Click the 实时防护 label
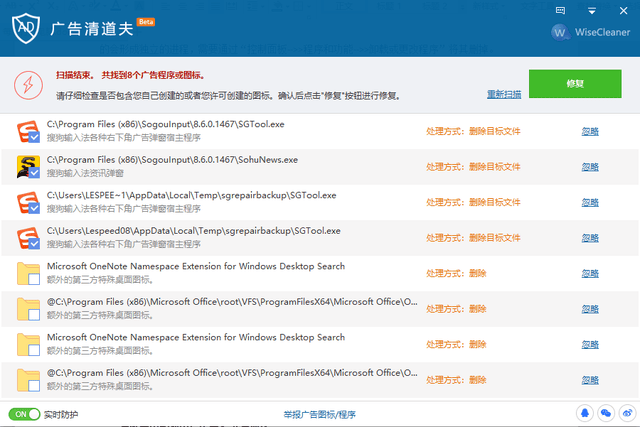 point(61,415)
